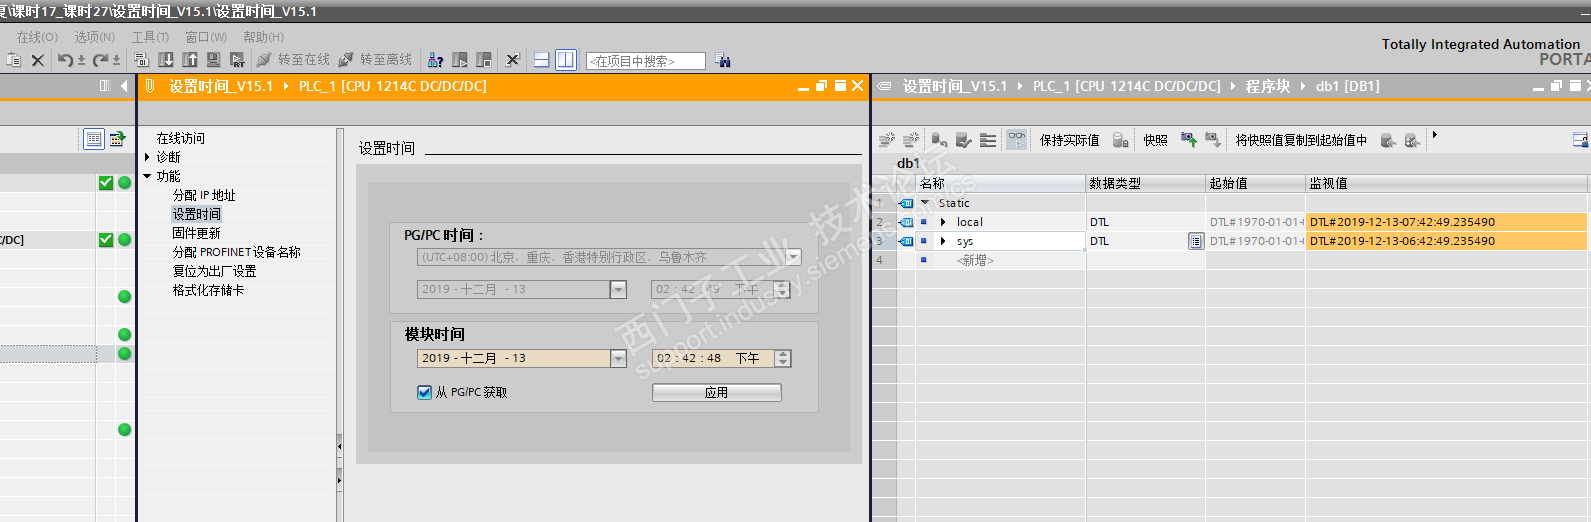Open the 窗口(W) menu
The width and height of the screenshot is (1591, 522).
coord(206,37)
